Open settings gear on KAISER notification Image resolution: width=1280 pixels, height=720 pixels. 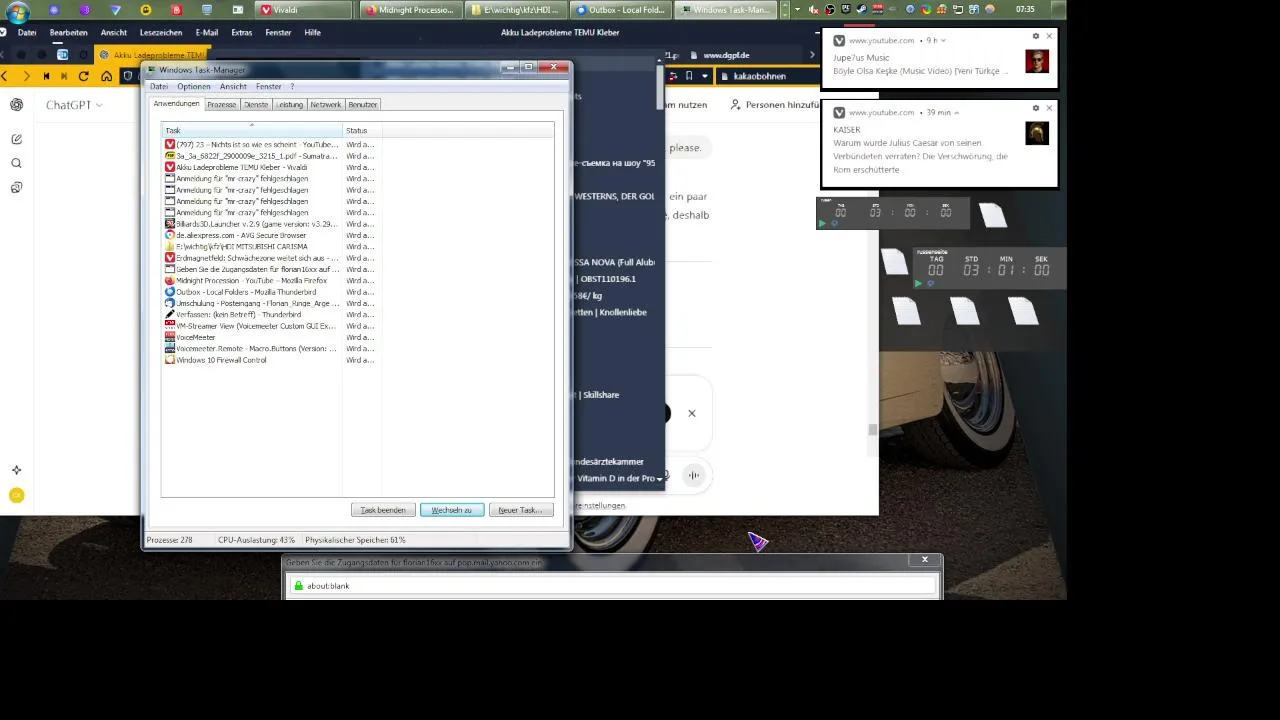[1036, 108]
